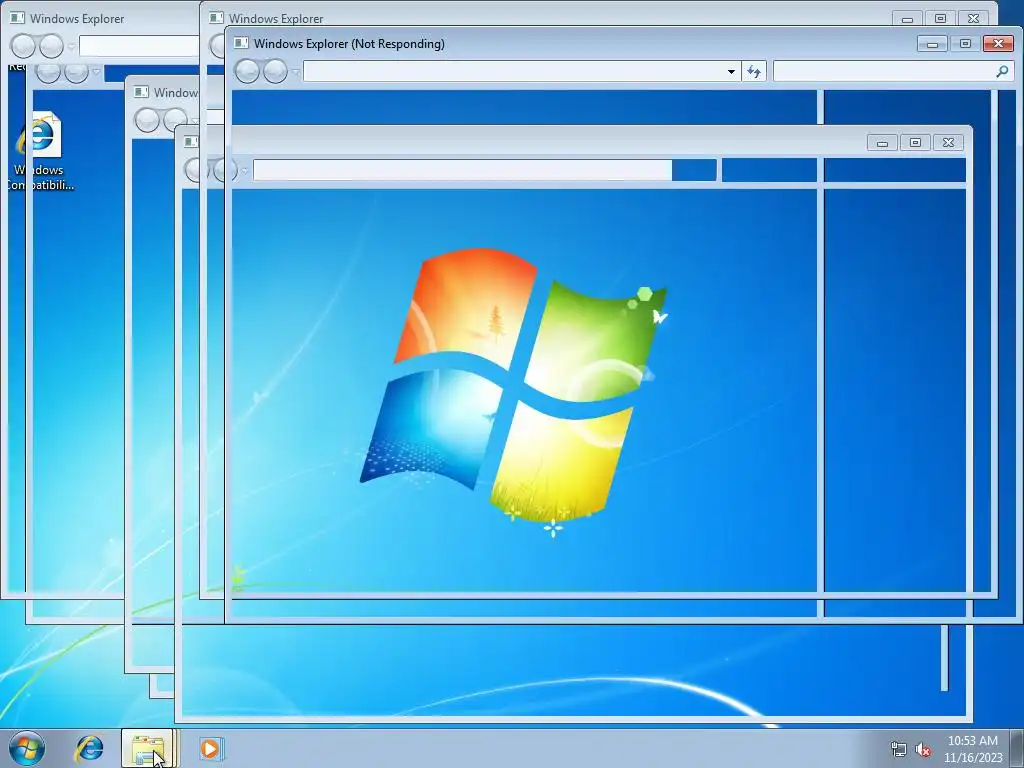Click the muted volume tray icon
The width and height of the screenshot is (1024, 768).
(923, 749)
